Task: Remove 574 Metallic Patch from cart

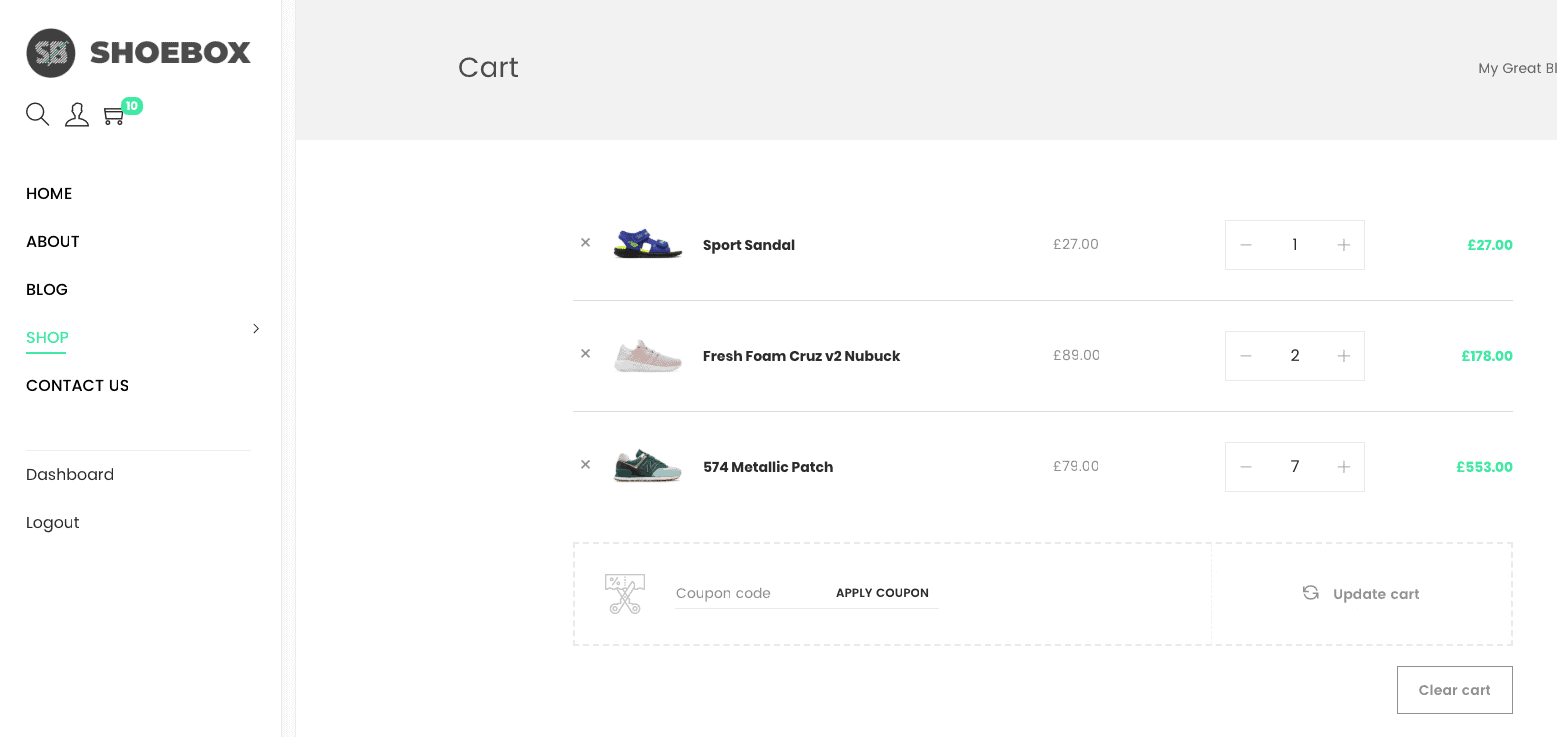Action: (x=586, y=465)
